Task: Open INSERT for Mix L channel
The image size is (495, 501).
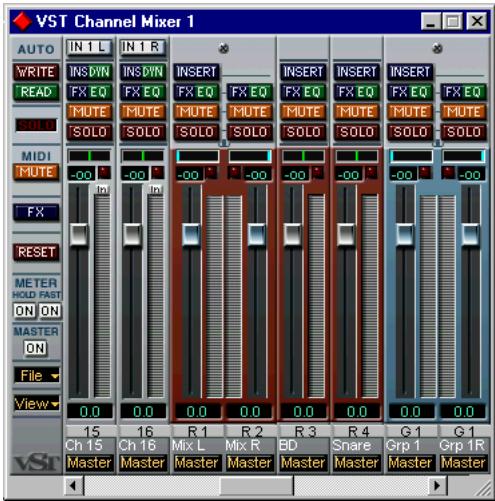Action: click(196, 72)
